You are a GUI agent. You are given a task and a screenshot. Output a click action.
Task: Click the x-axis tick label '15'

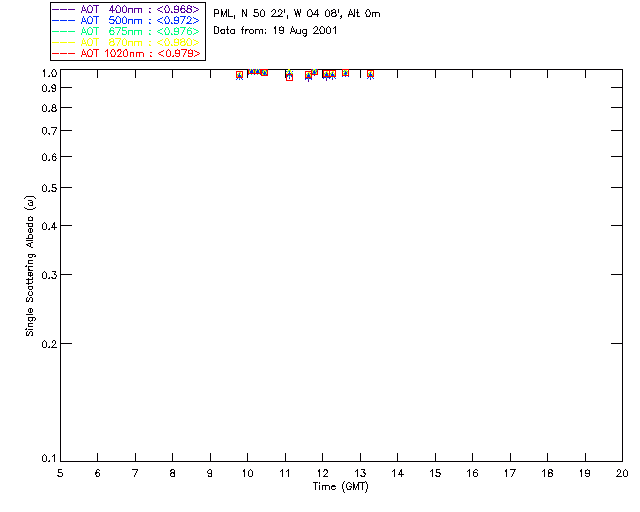tap(435, 473)
